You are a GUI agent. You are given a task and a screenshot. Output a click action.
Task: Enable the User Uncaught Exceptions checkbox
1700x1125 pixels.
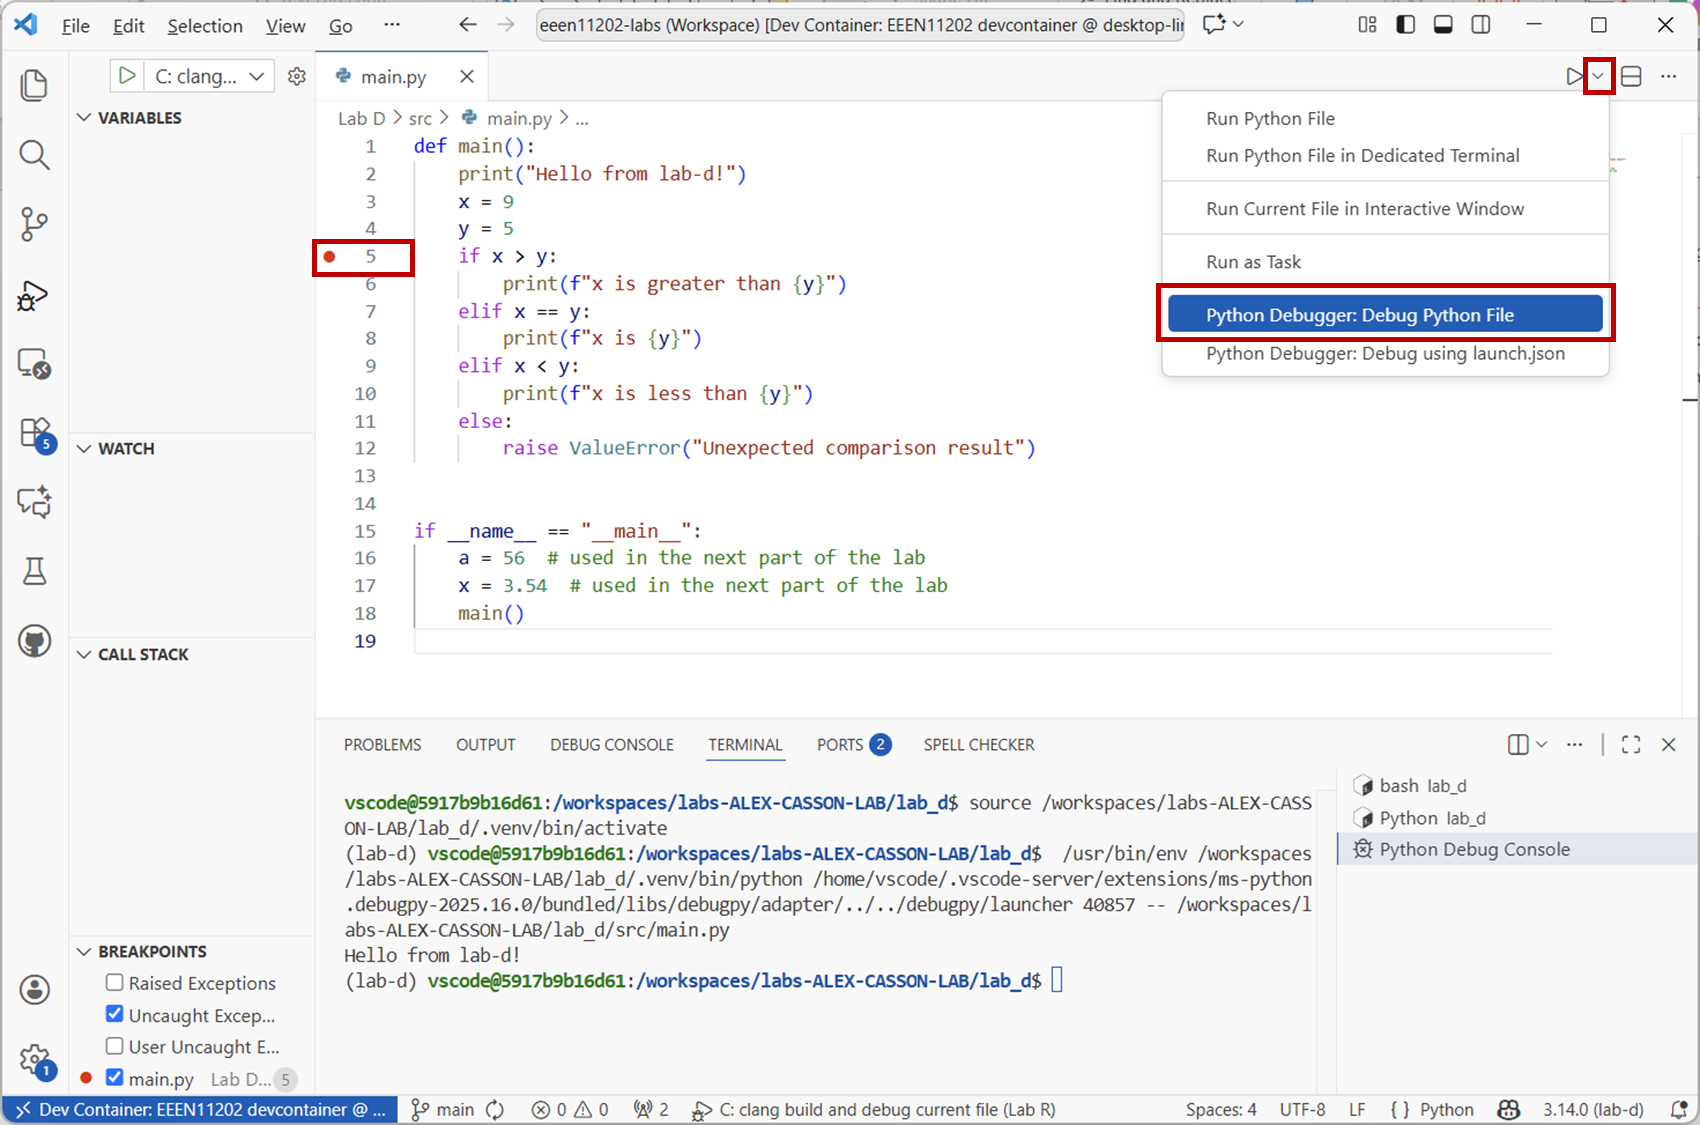click(115, 1046)
